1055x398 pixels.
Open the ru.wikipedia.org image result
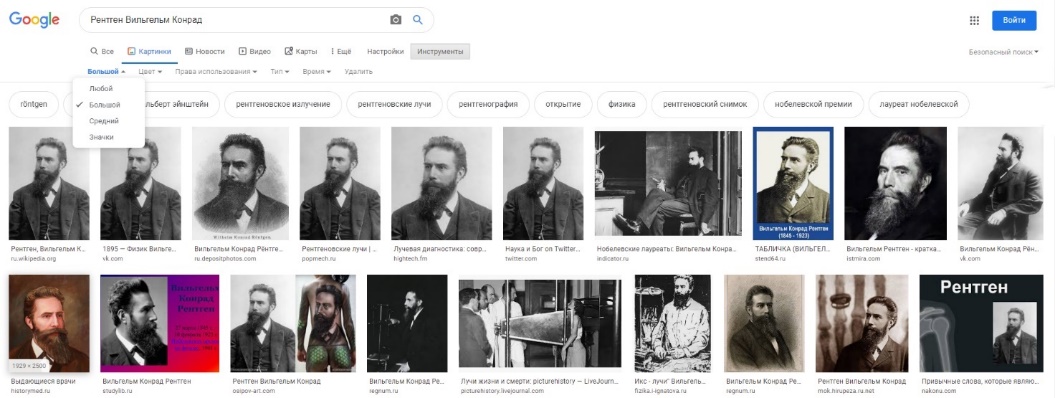[48, 183]
